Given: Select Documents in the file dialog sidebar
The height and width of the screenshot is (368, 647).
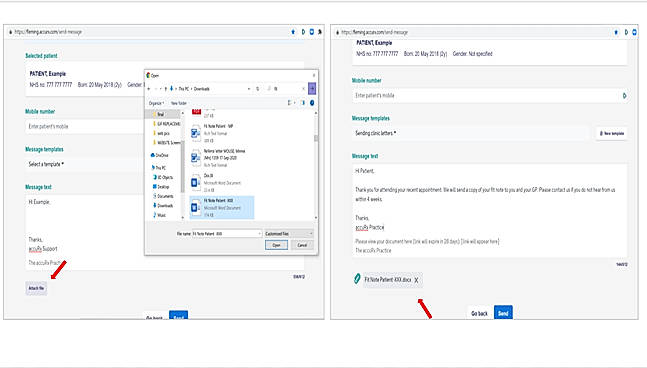Looking at the screenshot, I should [163, 196].
